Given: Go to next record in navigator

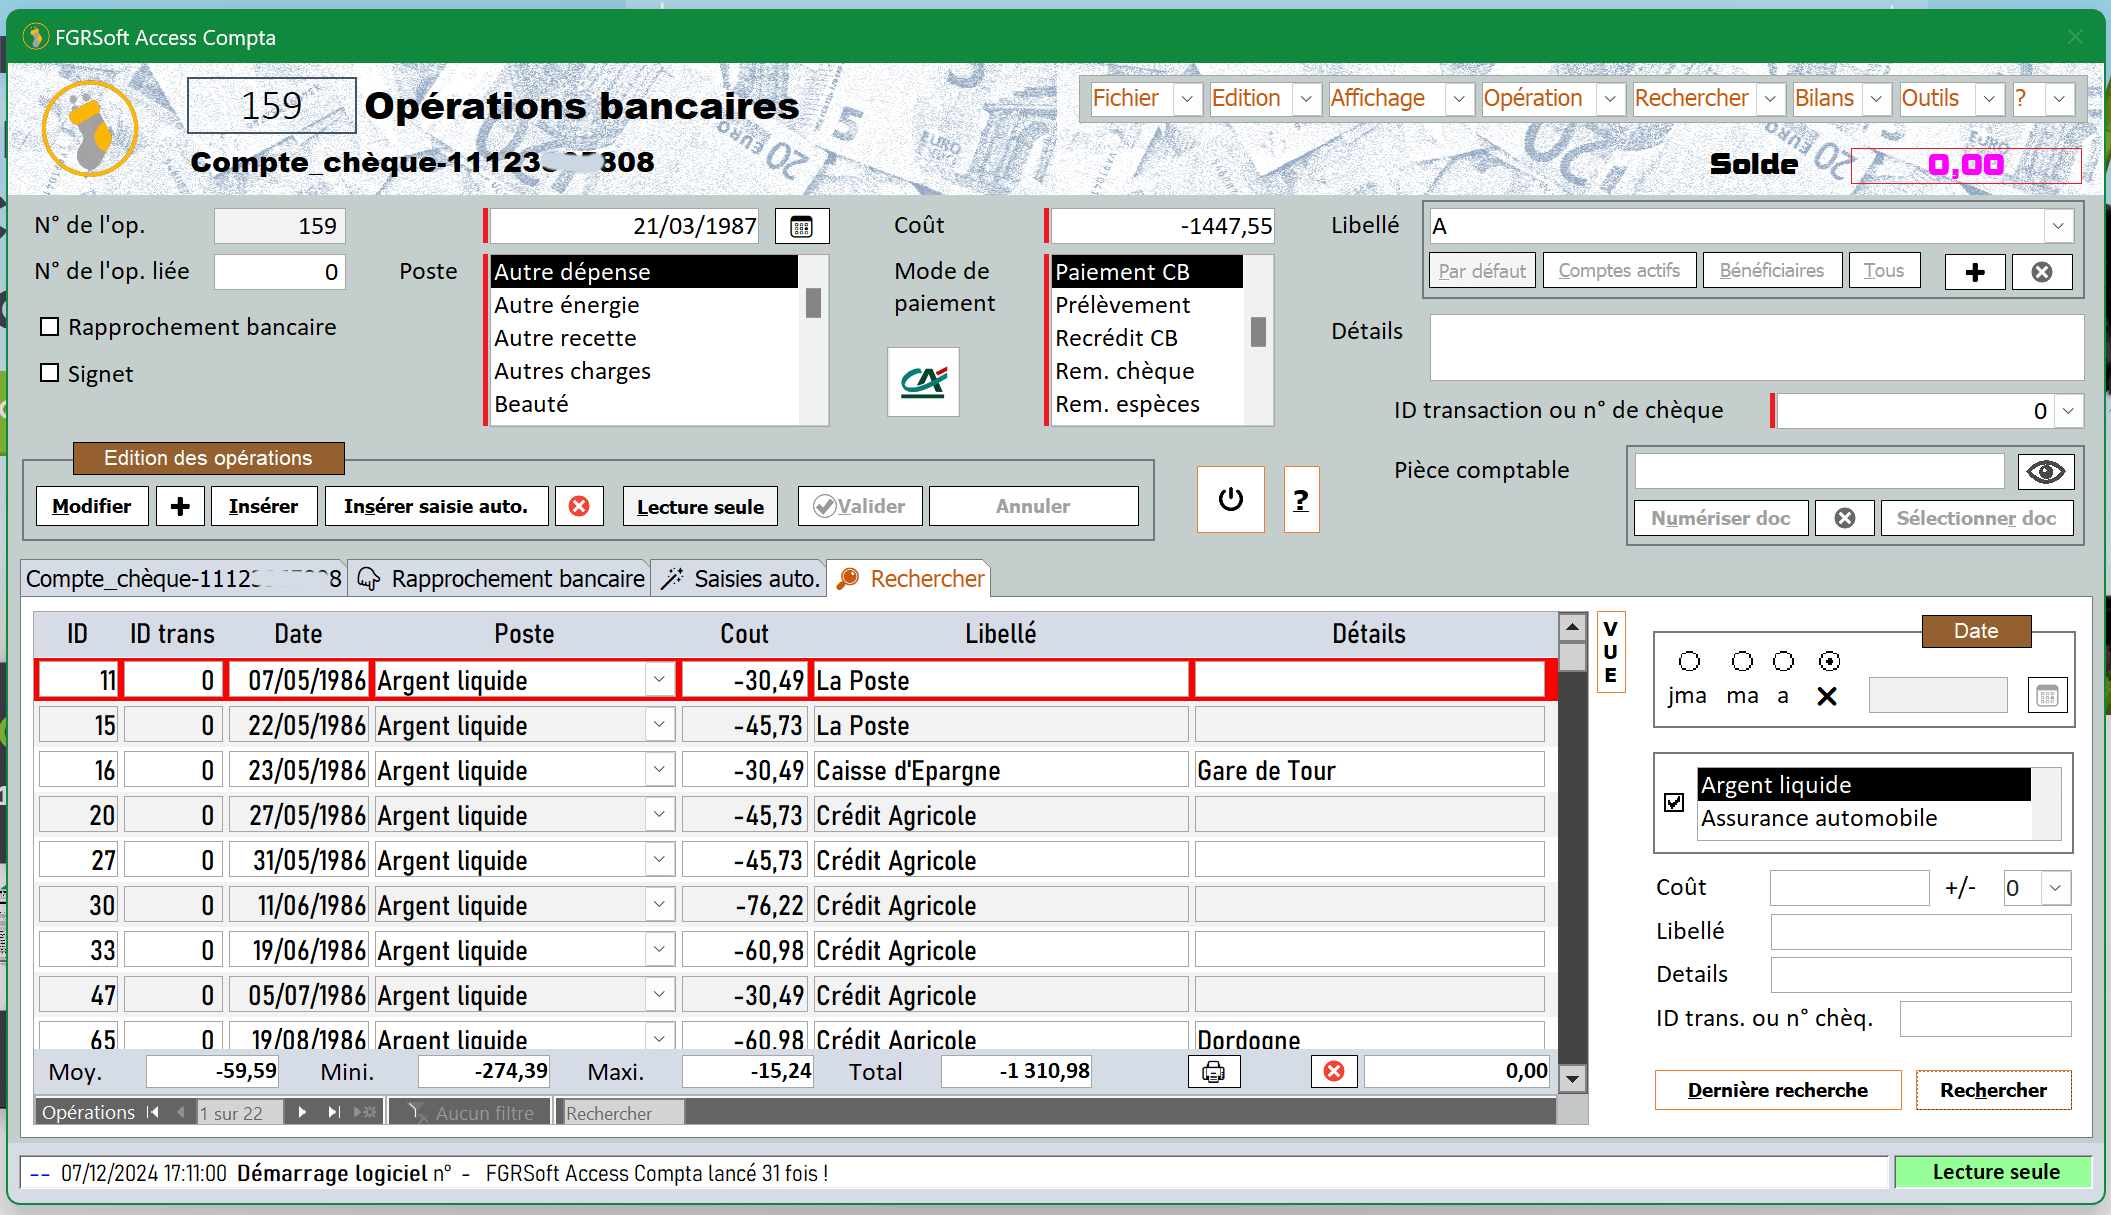Looking at the screenshot, I should (302, 1112).
